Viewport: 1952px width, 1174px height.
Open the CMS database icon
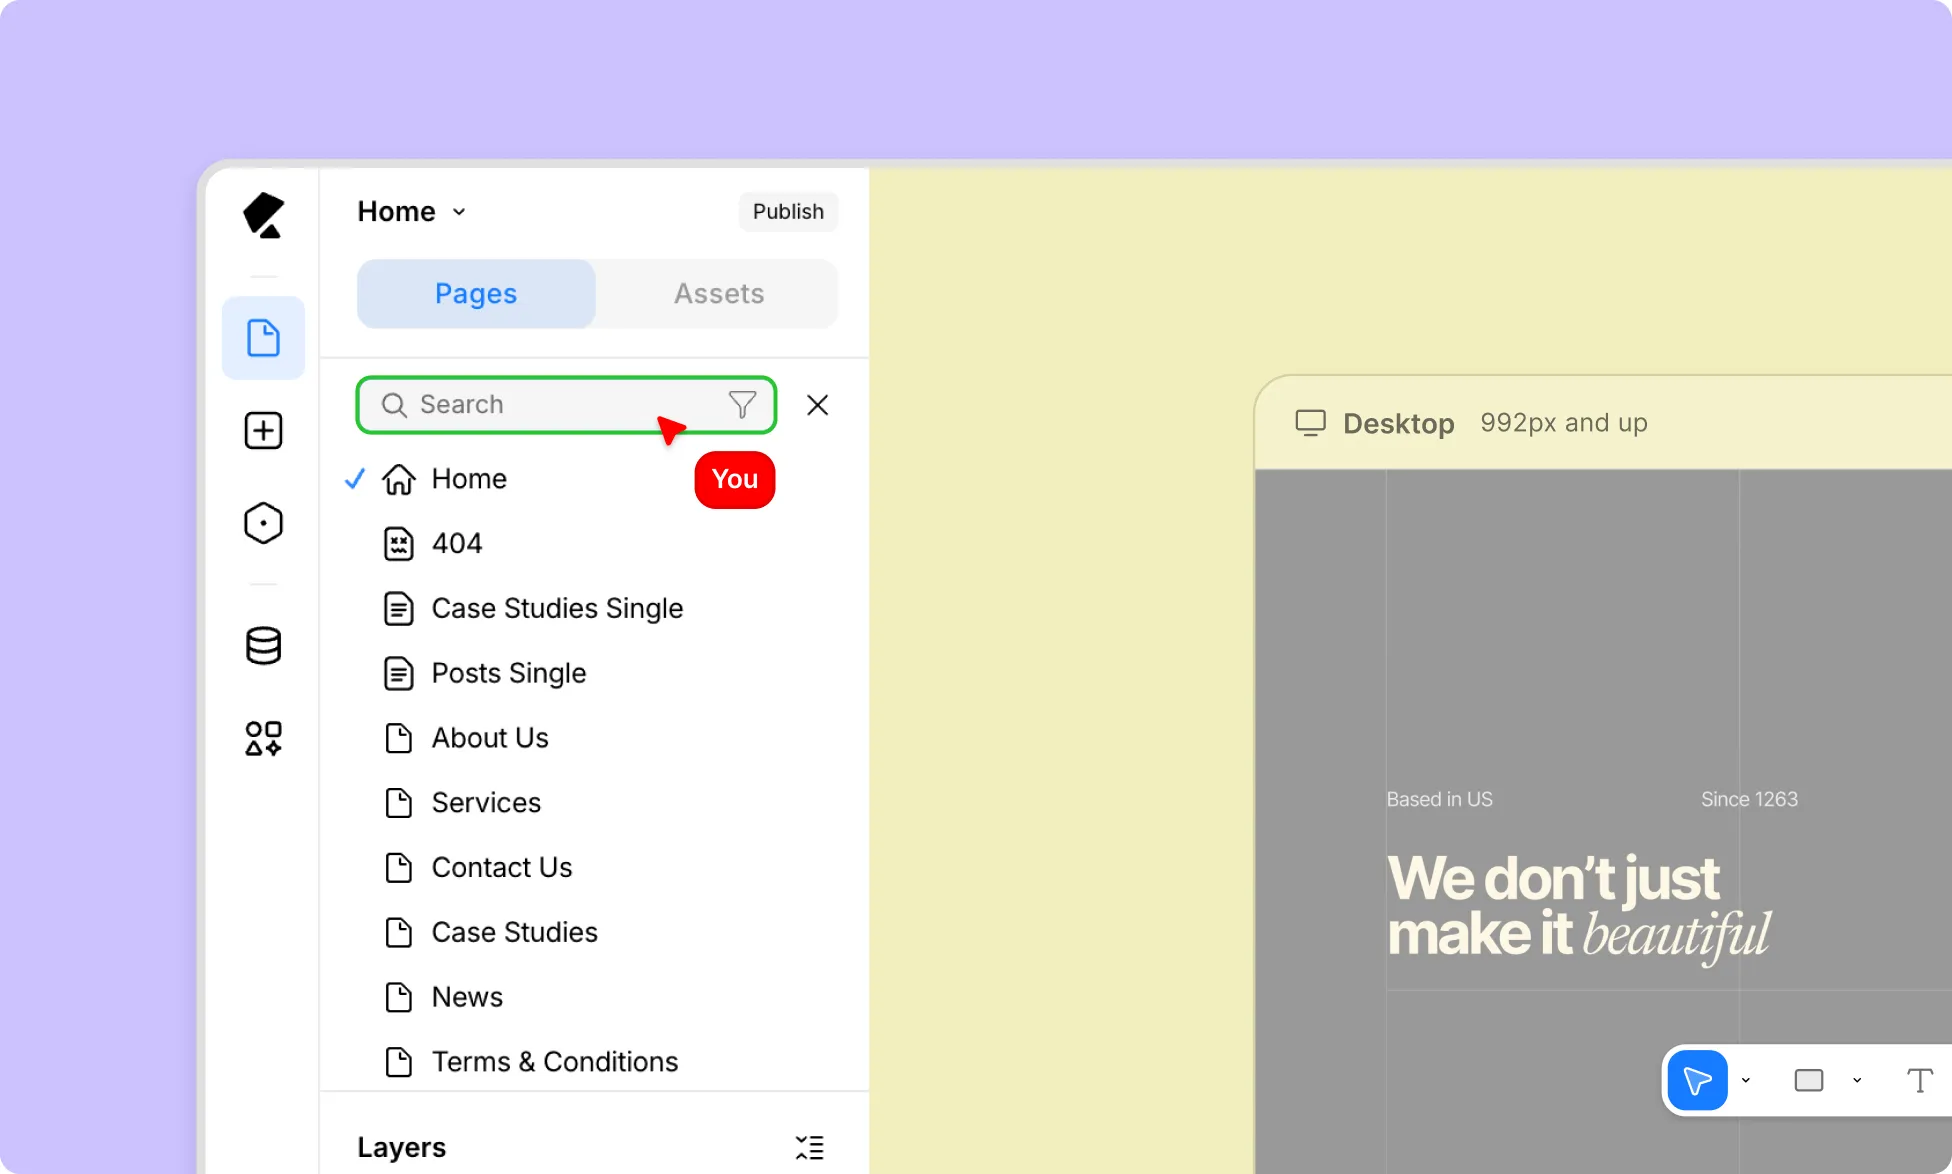264,646
